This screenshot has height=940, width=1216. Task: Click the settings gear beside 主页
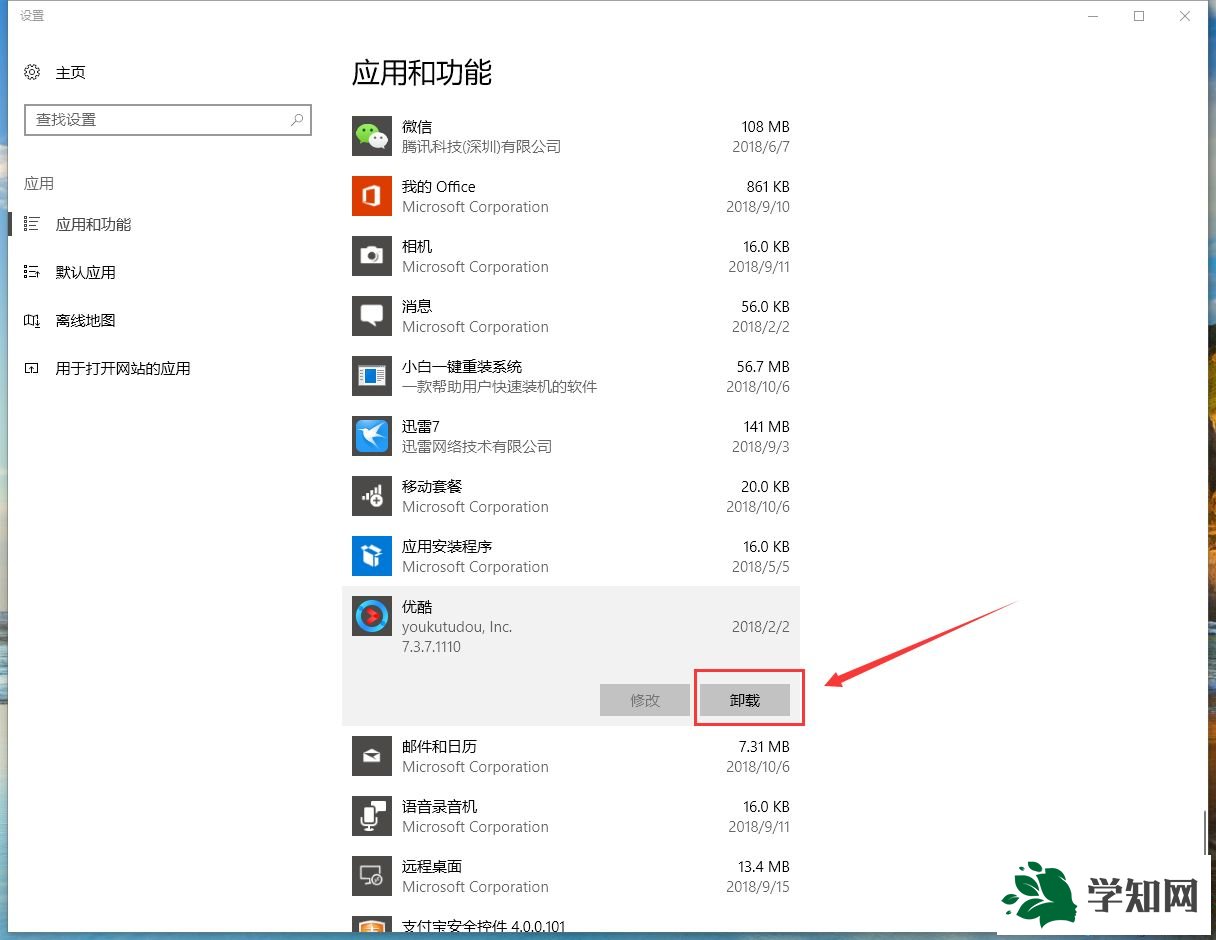tap(30, 72)
